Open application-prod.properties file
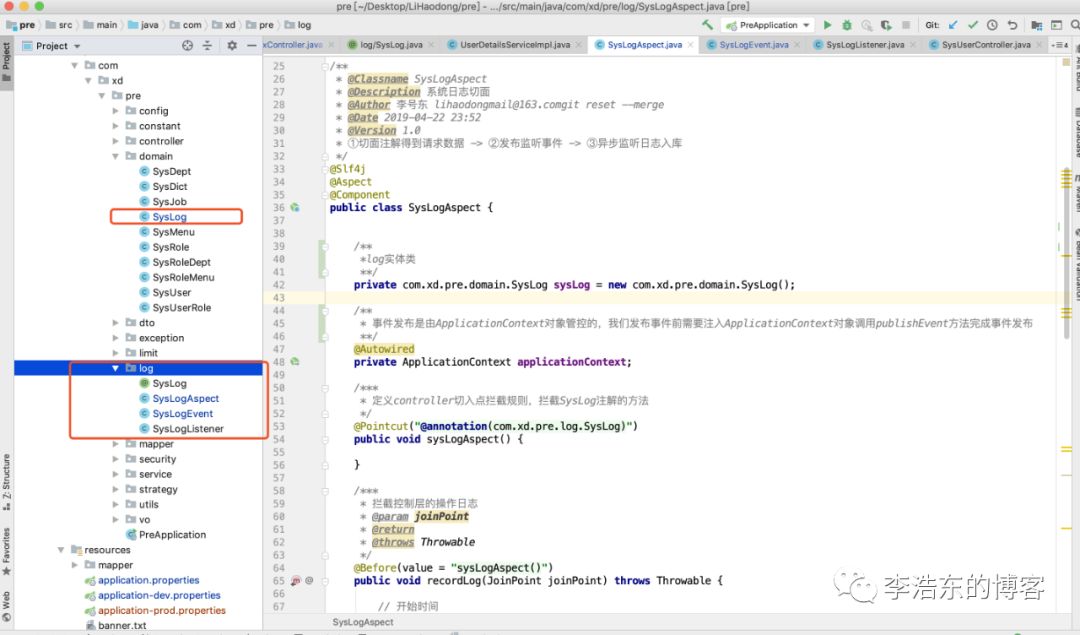 (x=162, y=611)
